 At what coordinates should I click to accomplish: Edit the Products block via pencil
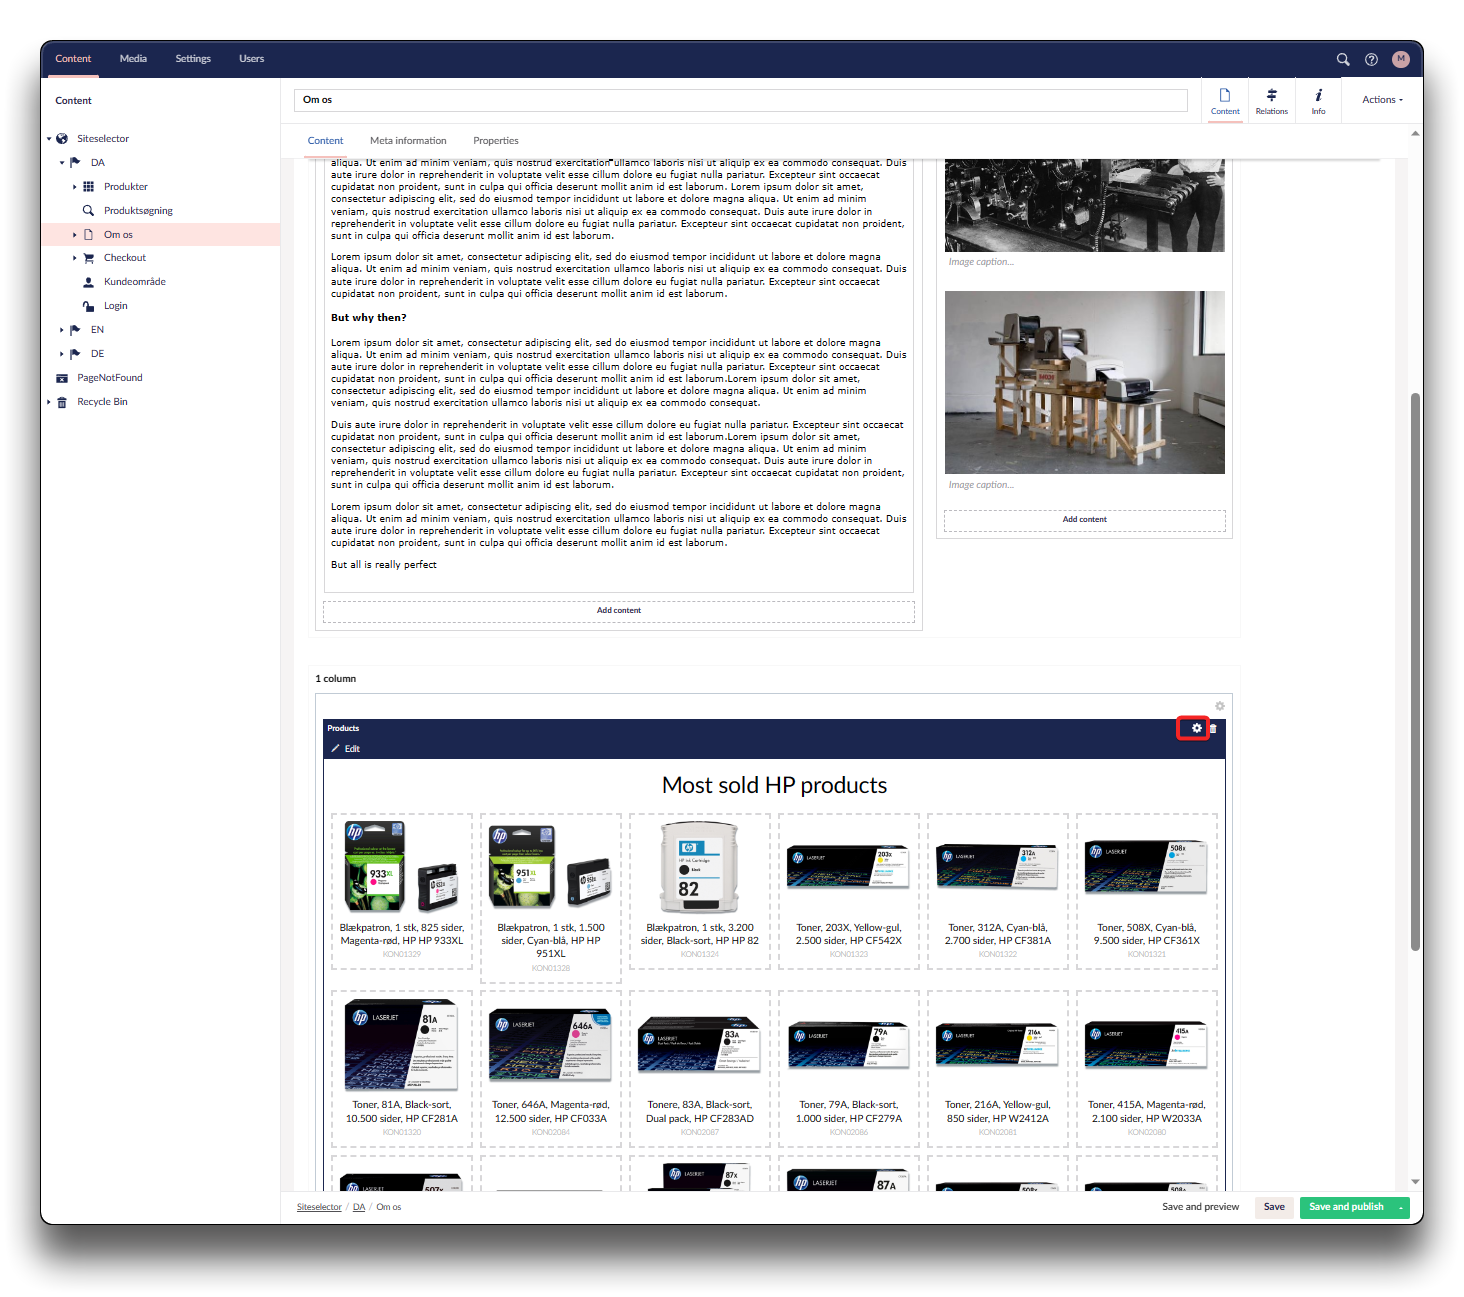point(345,749)
